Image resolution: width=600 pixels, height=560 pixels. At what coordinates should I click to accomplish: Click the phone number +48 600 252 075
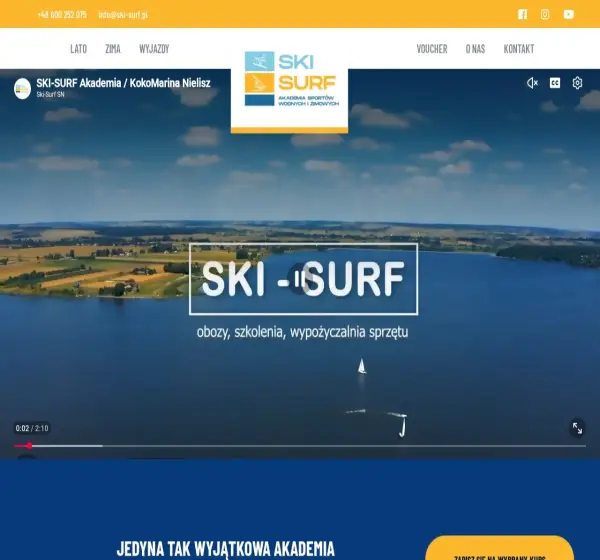(x=62, y=15)
